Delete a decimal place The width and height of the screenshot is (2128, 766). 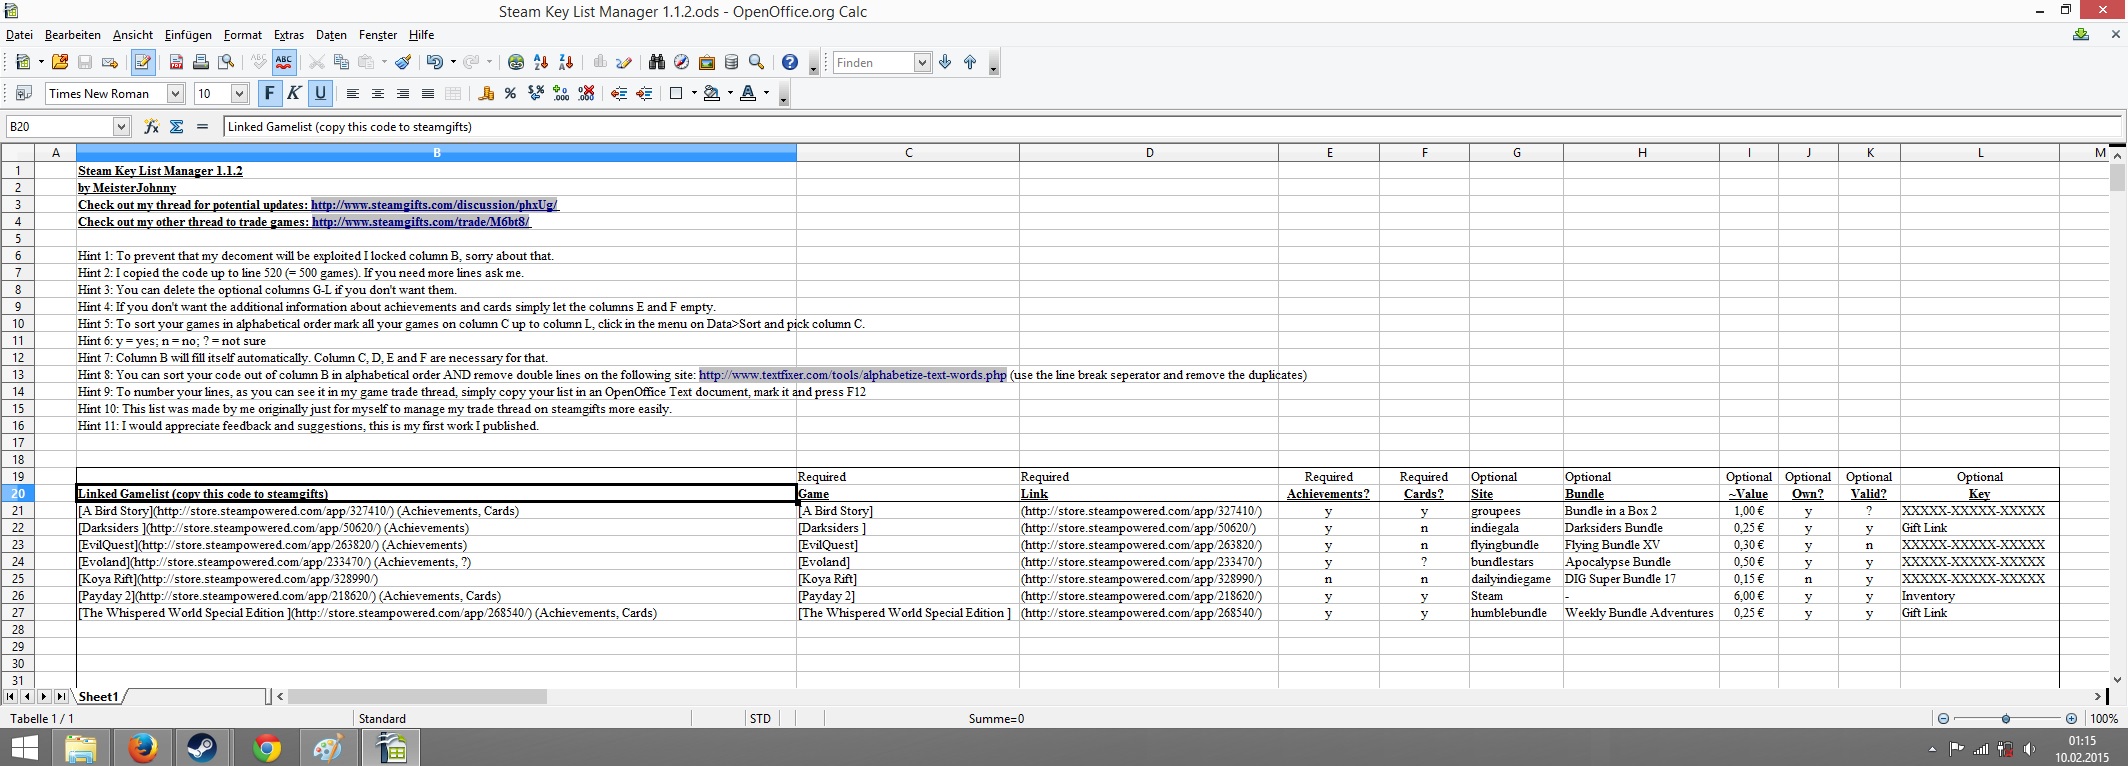click(x=587, y=93)
